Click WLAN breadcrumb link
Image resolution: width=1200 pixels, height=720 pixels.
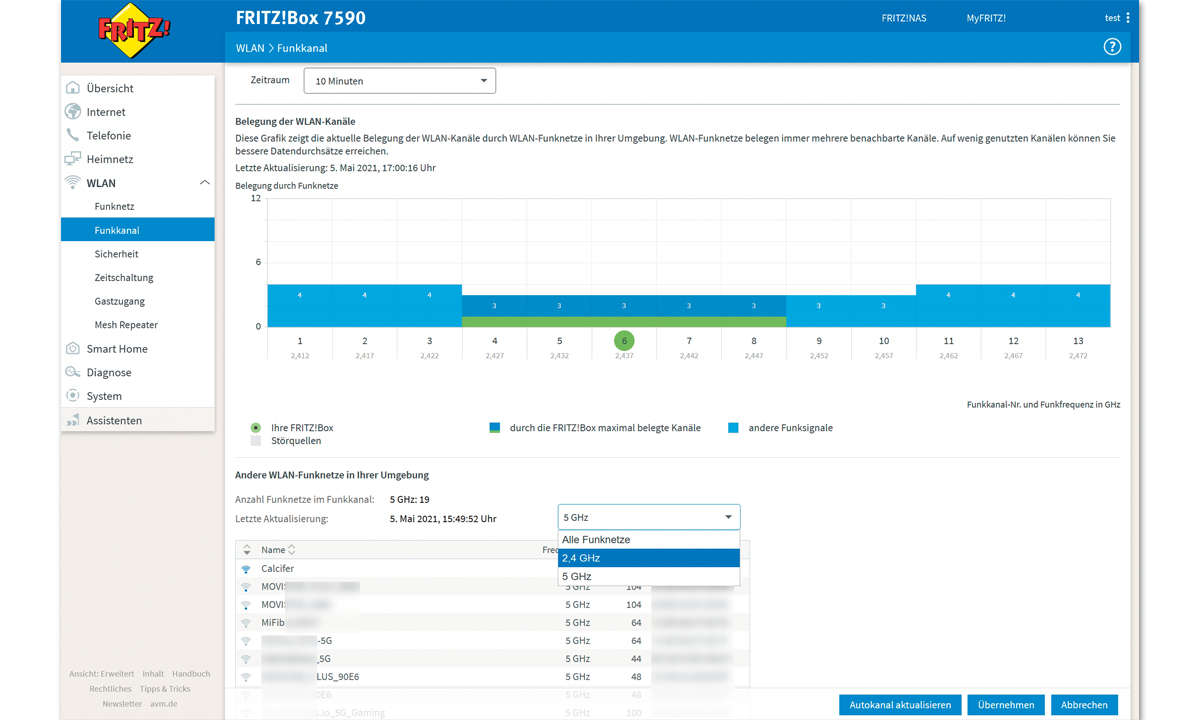click(x=250, y=48)
